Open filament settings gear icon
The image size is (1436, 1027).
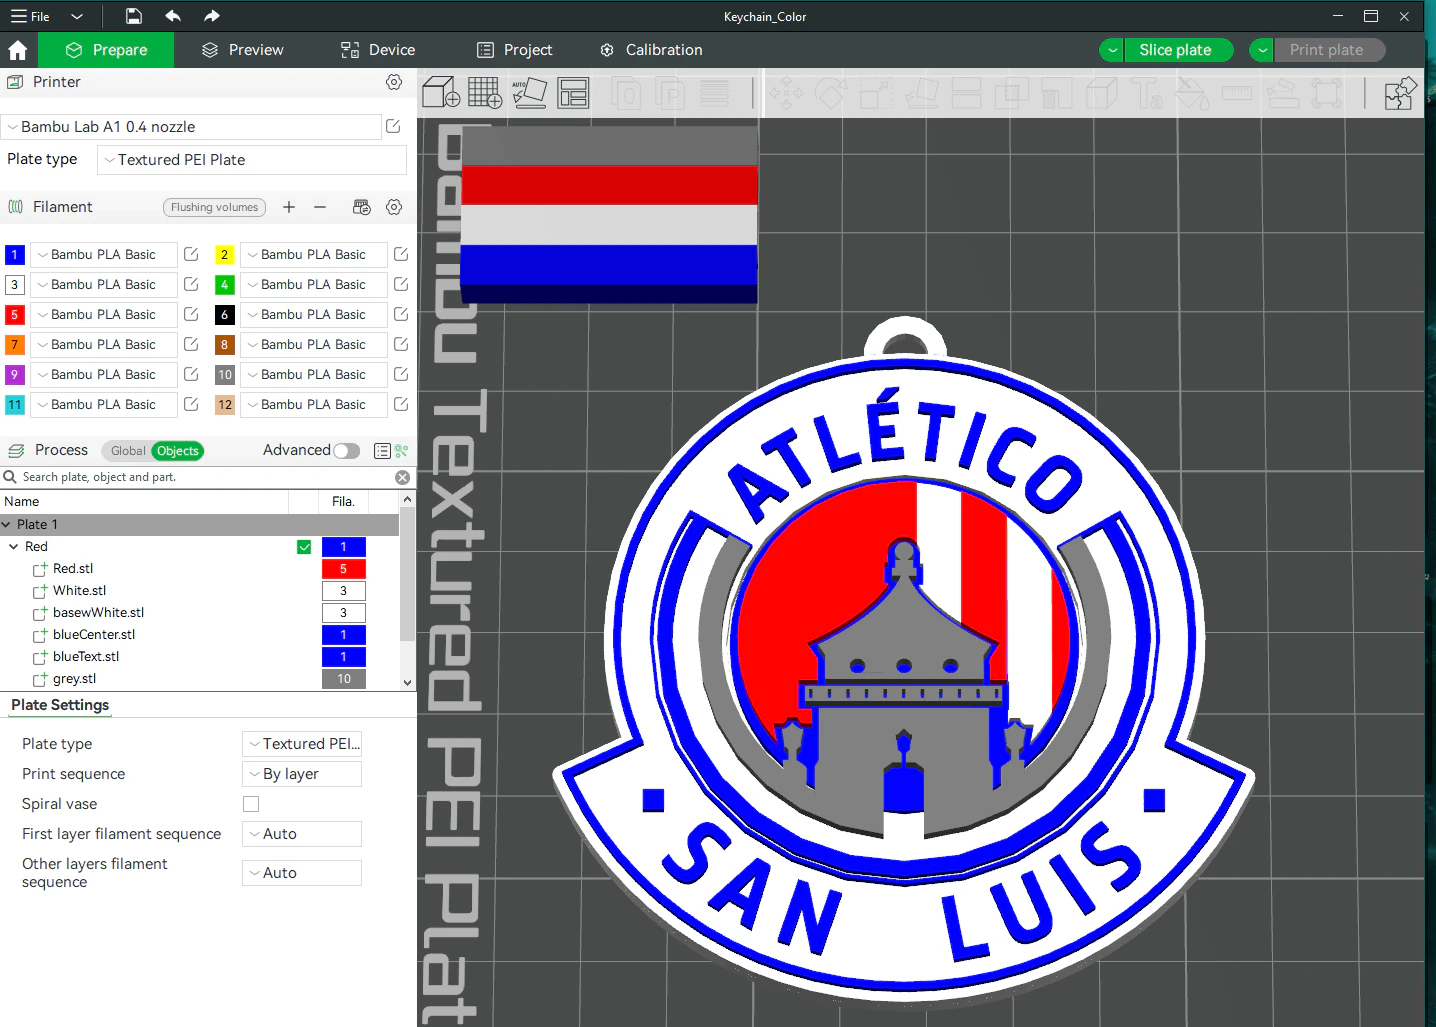pos(394,207)
